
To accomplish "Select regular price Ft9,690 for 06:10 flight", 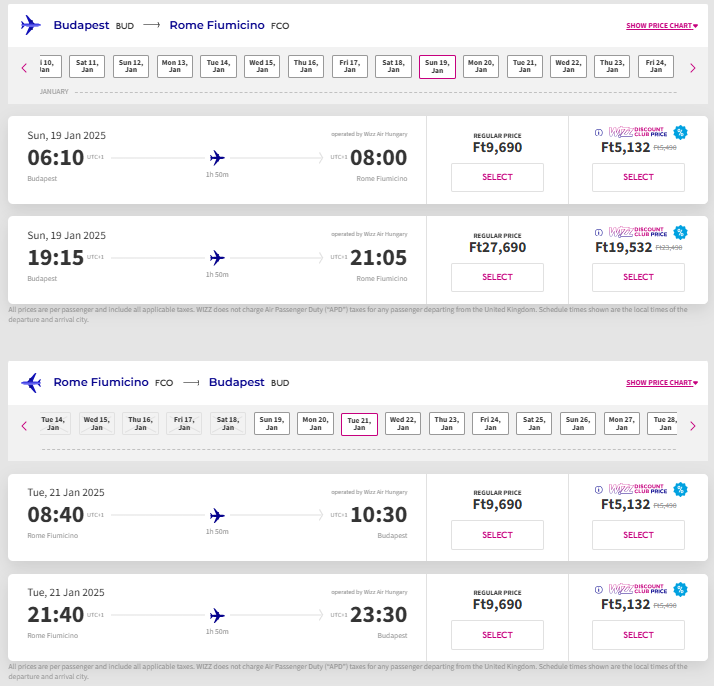I will click(x=497, y=177).
